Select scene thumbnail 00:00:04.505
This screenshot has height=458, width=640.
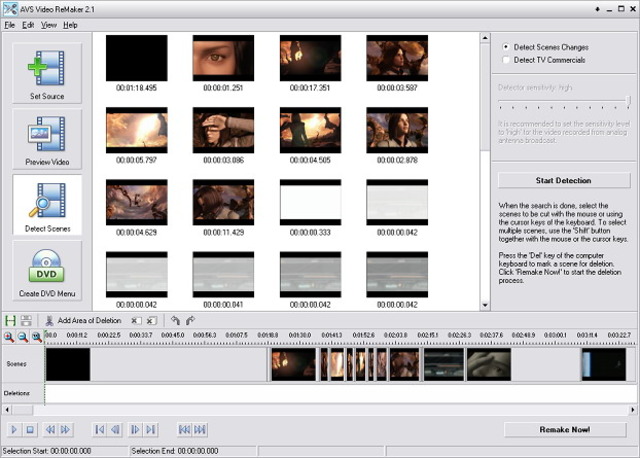point(310,130)
